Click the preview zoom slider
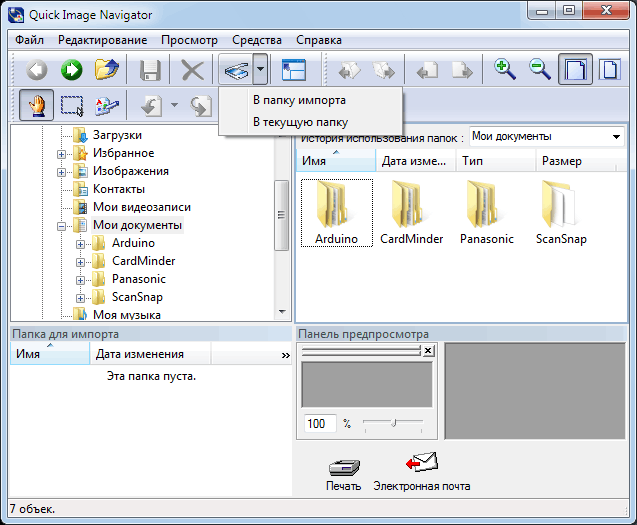 [x=393, y=423]
